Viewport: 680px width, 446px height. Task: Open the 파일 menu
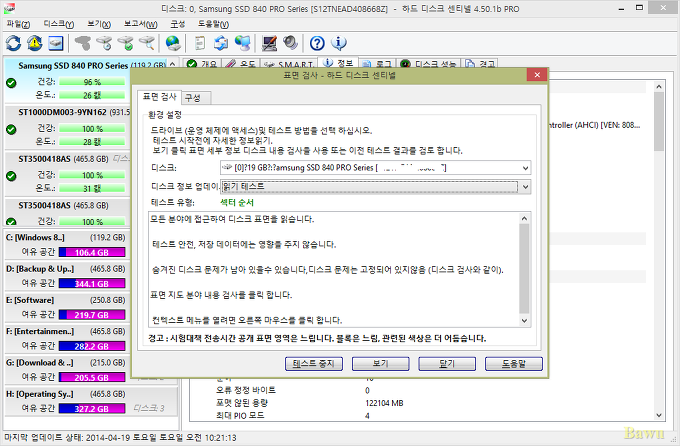[x=19, y=24]
